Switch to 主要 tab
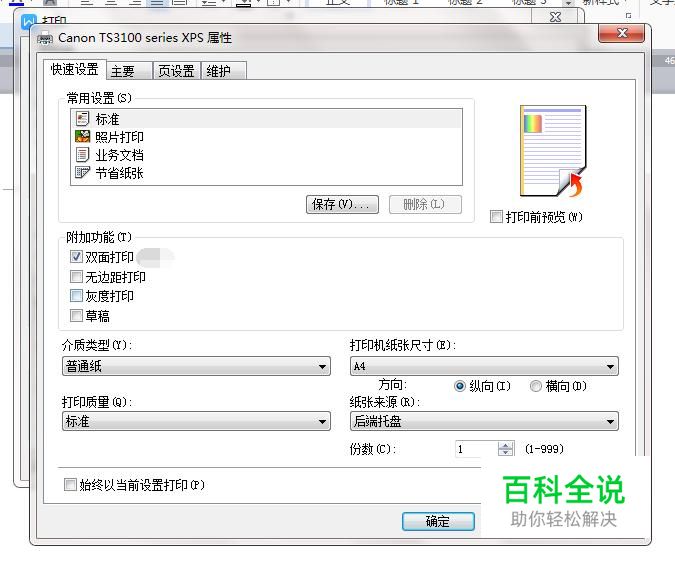 coord(129,71)
